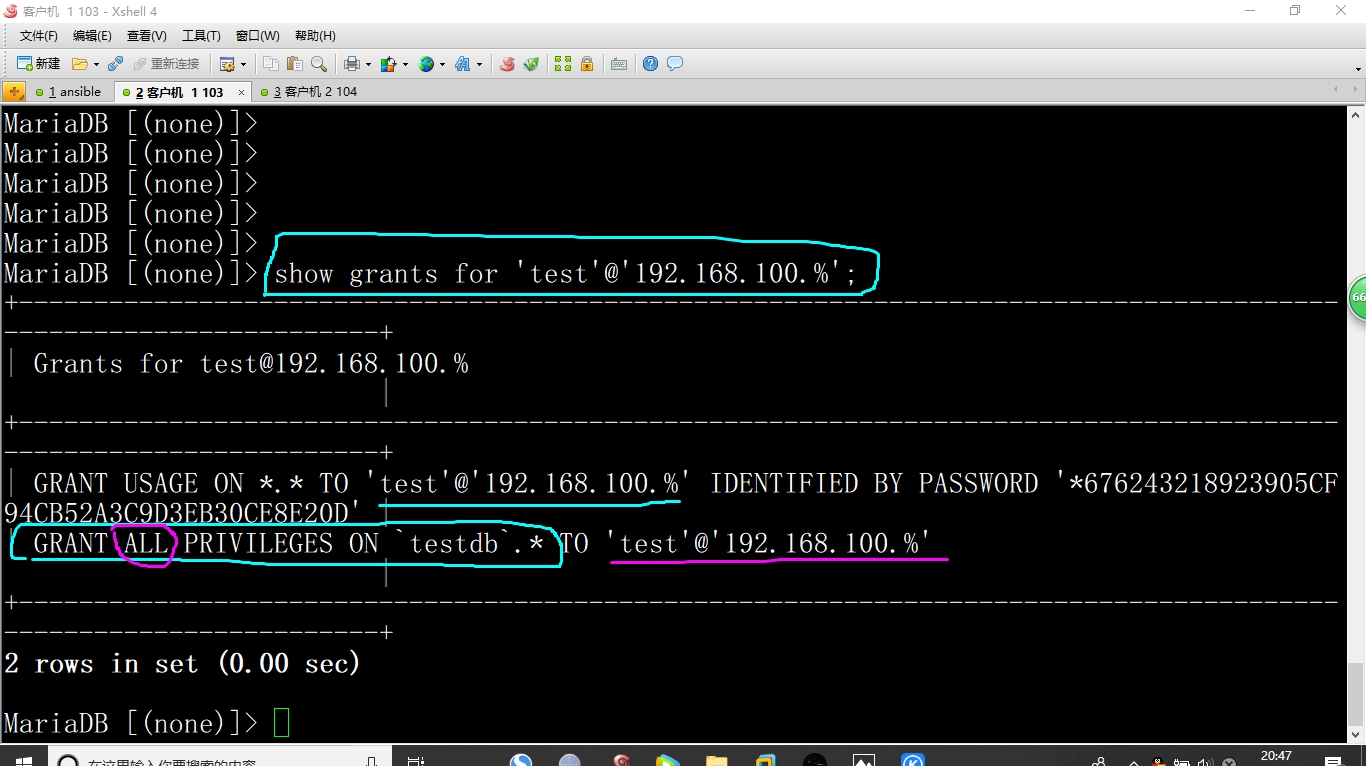
Task: Click the connect/disconnect link icon
Action: tap(115, 64)
